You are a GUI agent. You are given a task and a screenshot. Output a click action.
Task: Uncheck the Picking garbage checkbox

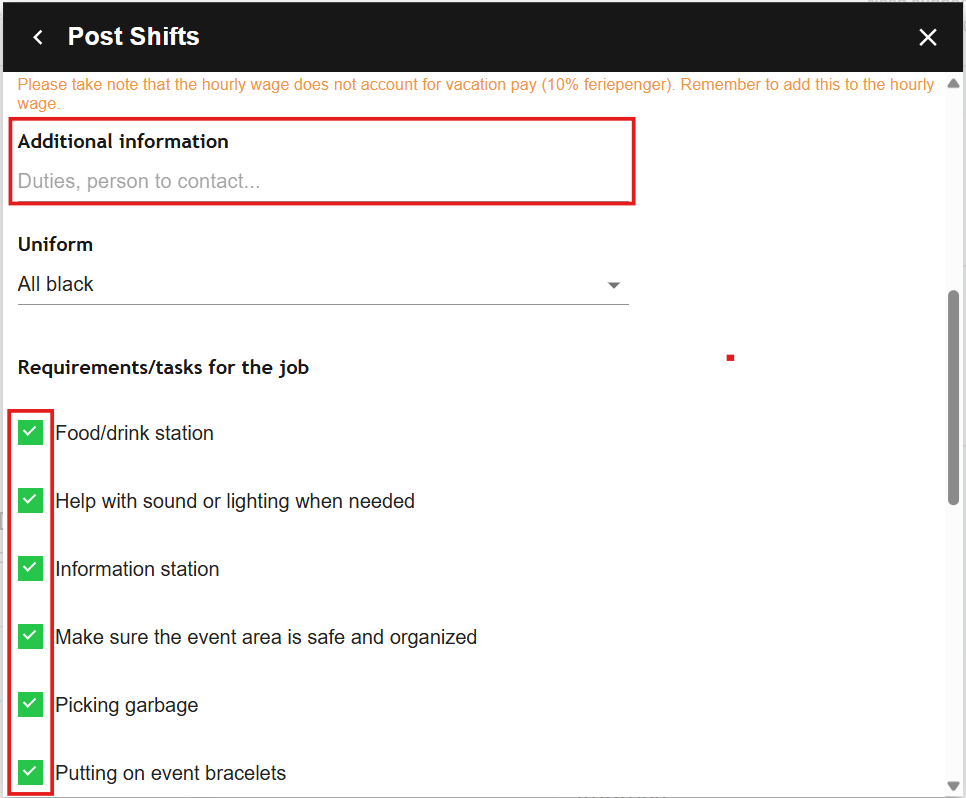(31, 704)
